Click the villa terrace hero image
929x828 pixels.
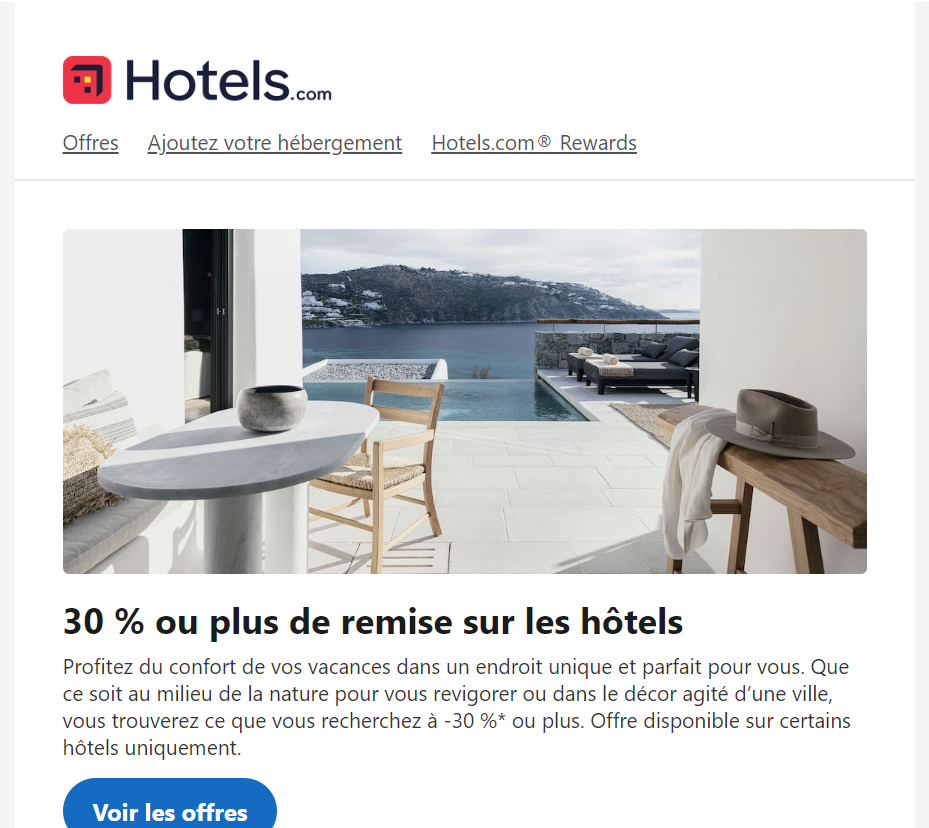(464, 401)
